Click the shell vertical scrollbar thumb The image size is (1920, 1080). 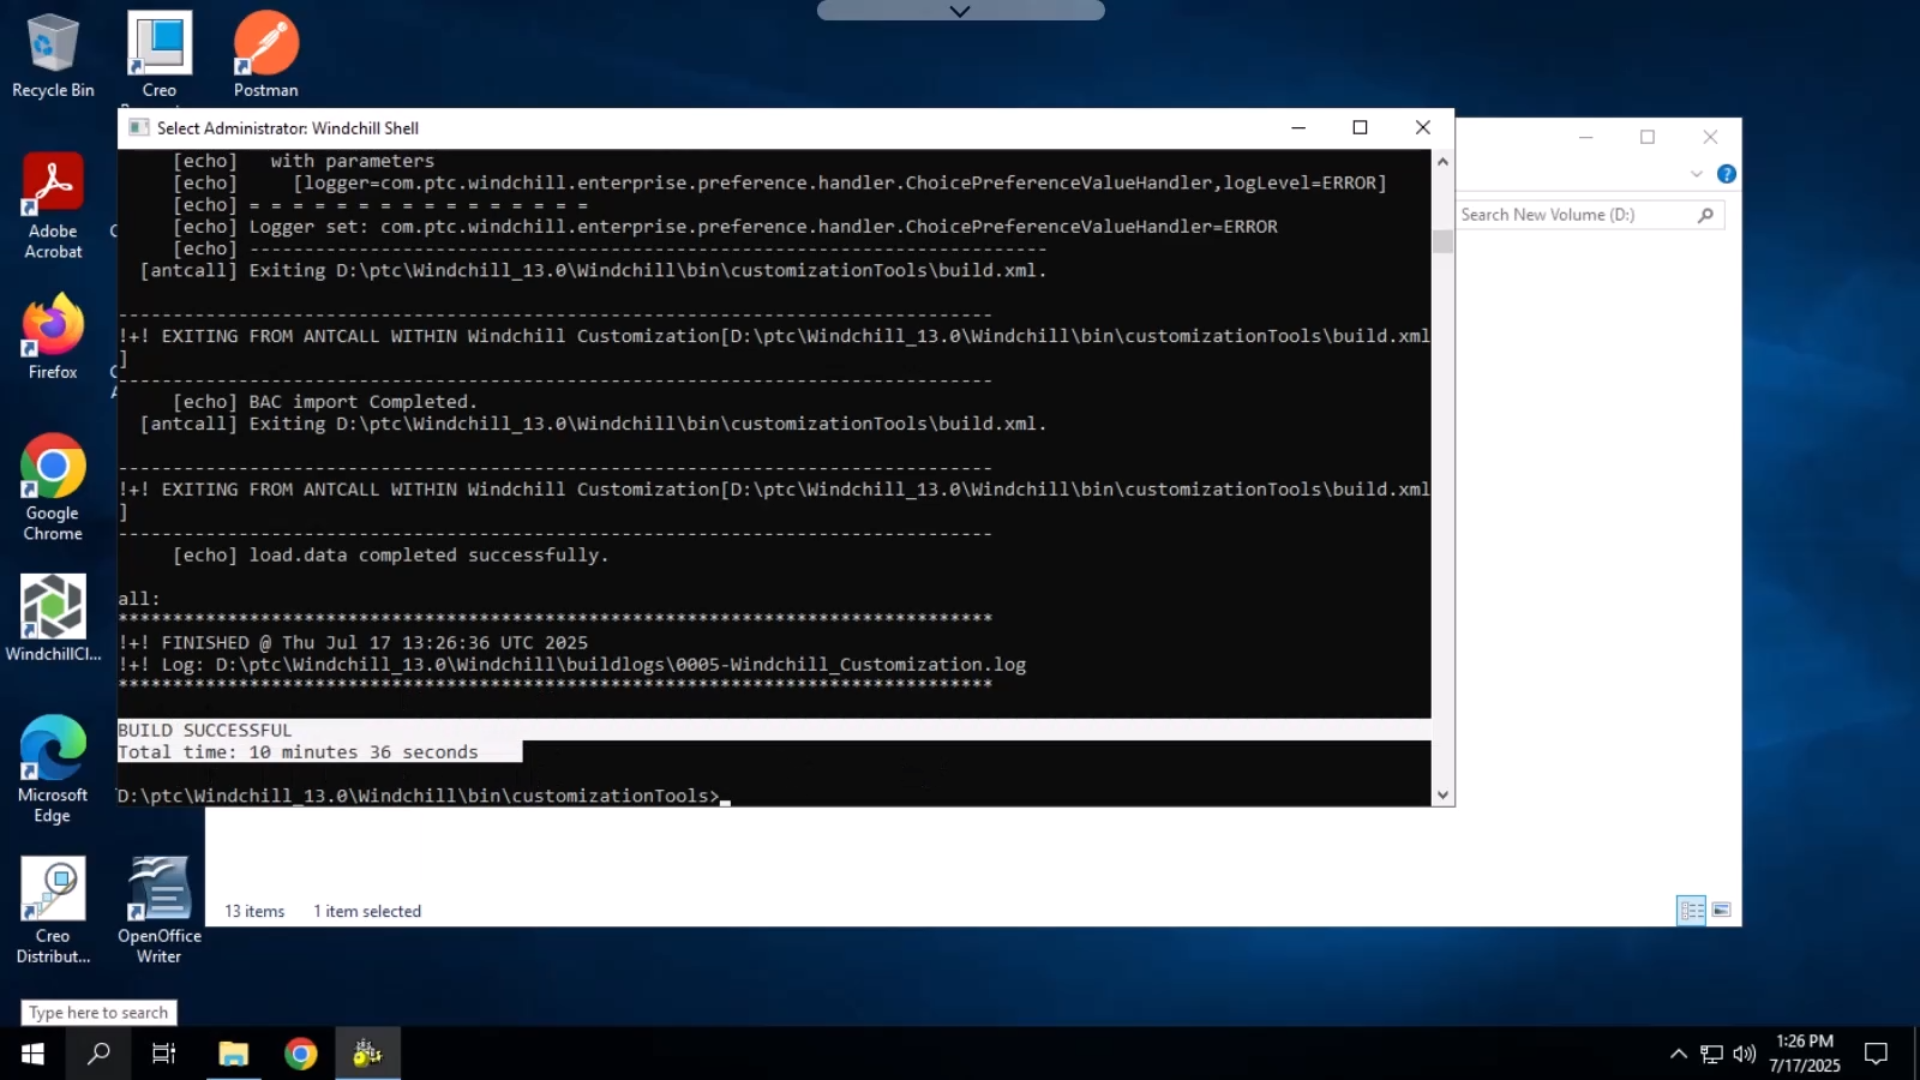point(1442,241)
